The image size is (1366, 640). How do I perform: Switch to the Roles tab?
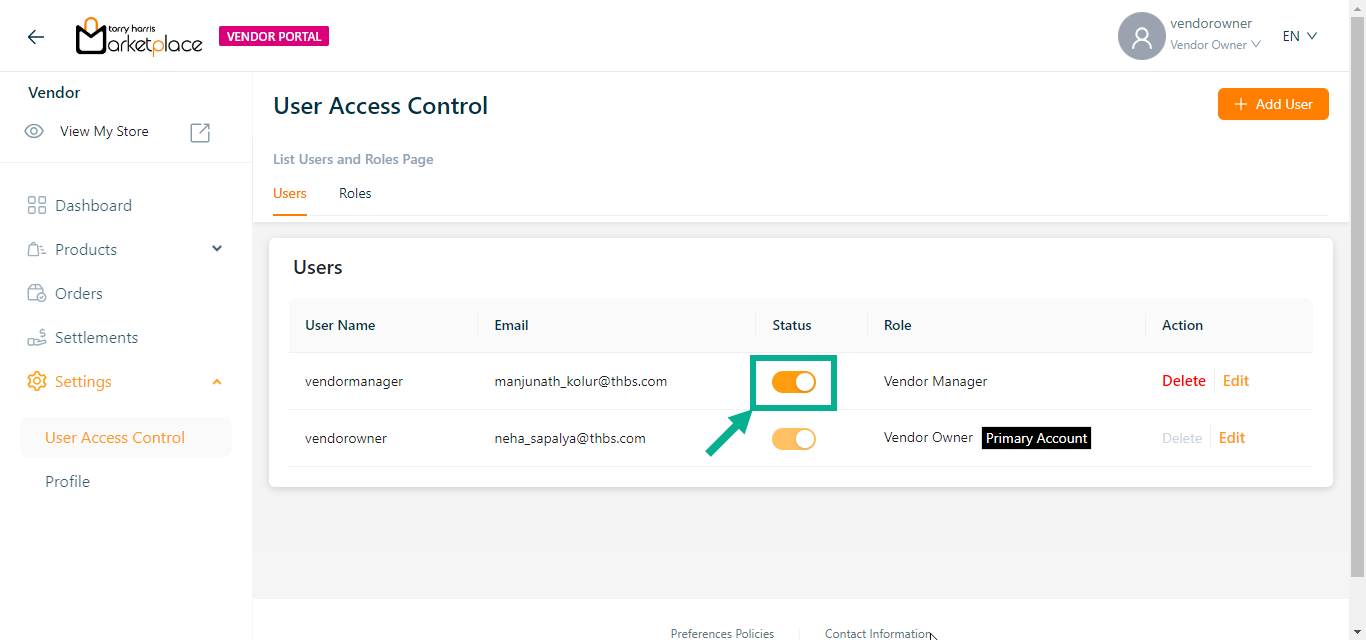pyautogui.click(x=355, y=193)
